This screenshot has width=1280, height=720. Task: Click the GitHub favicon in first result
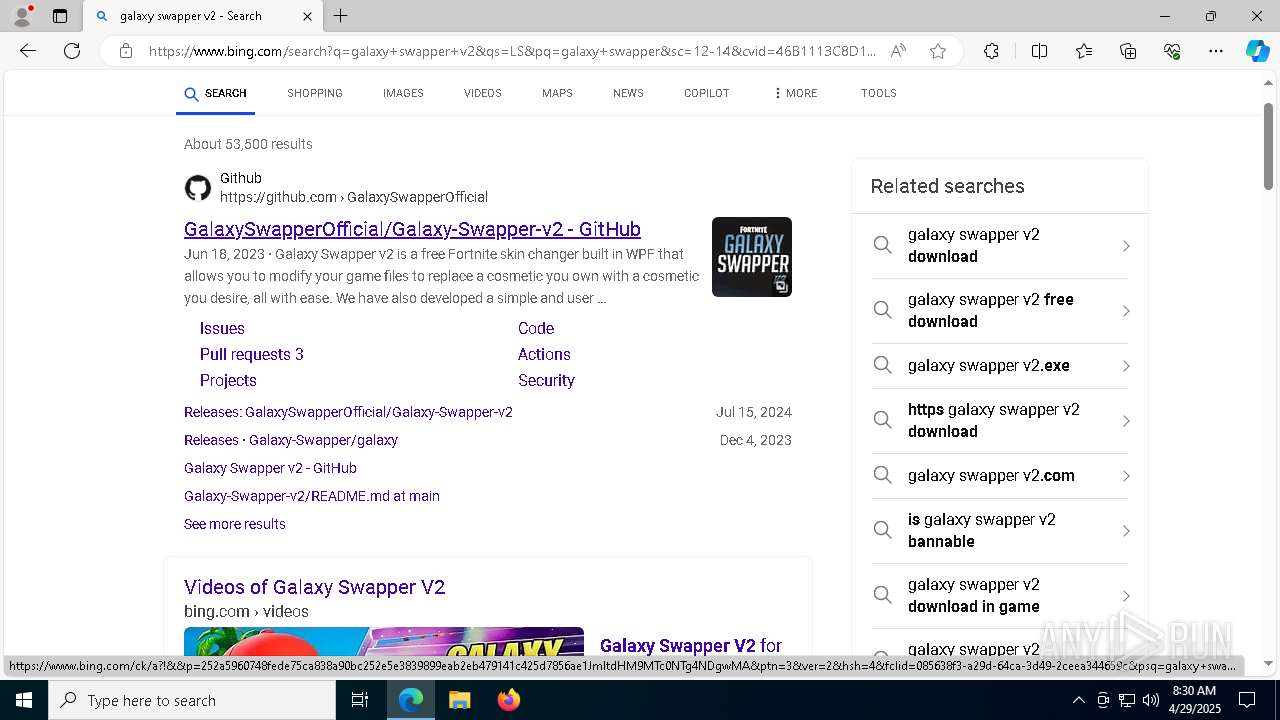pos(198,188)
